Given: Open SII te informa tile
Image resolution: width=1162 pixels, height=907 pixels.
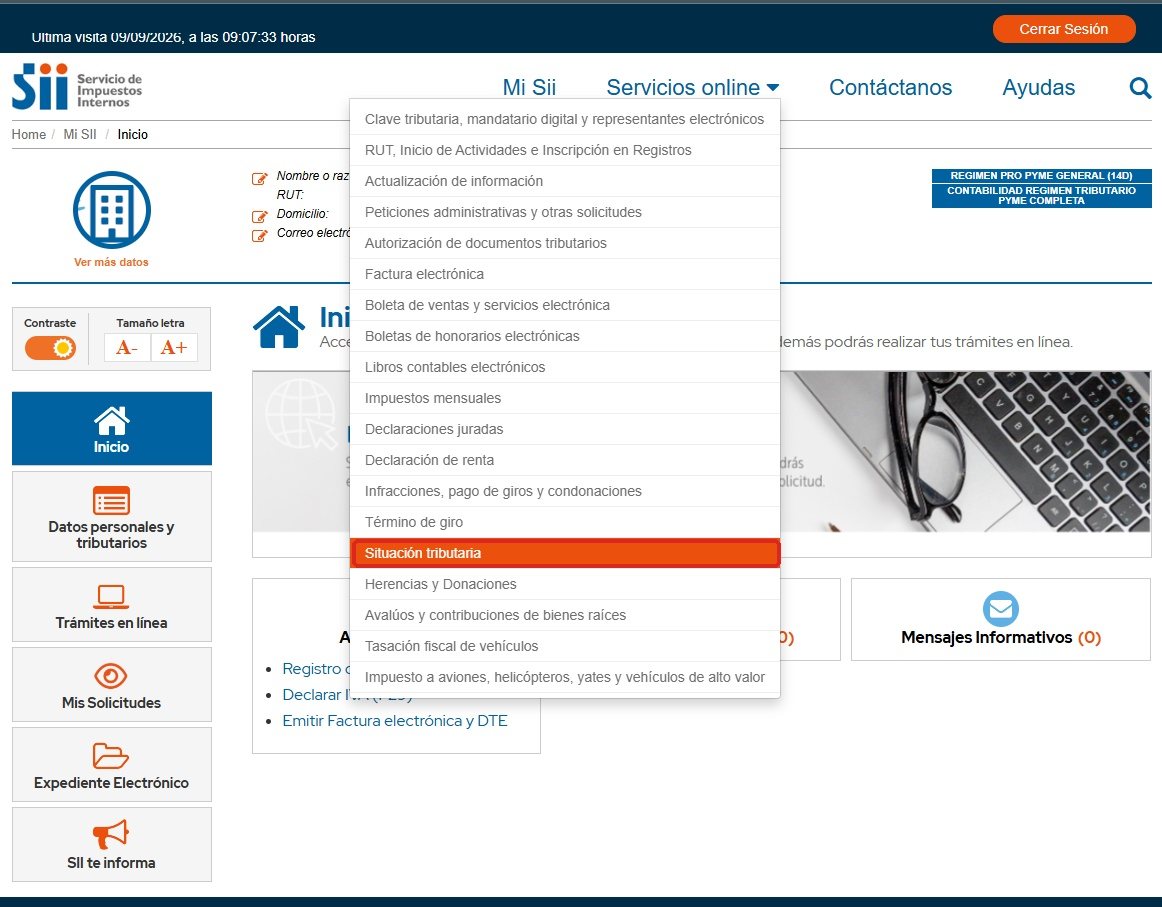Looking at the screenshot, I should click(x=112, y=845).
